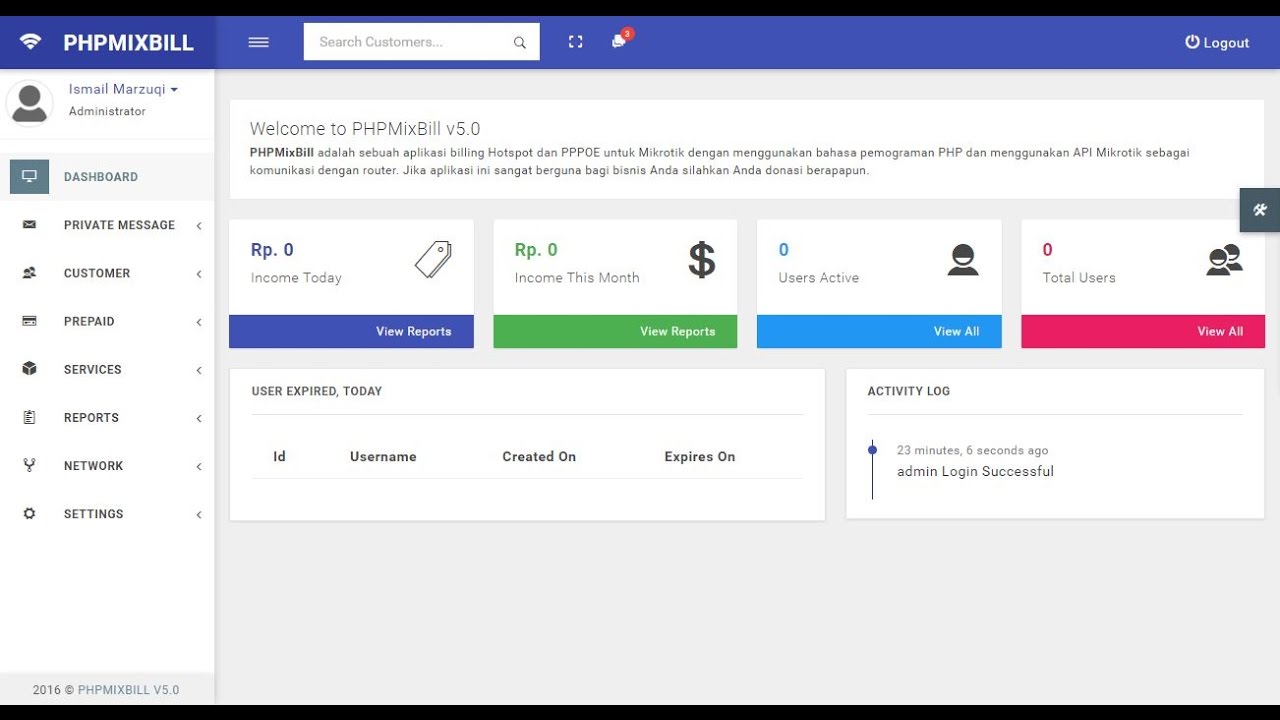
Task: Expand the Prepaid menu chevron
Action: click(x=199, y=322)
